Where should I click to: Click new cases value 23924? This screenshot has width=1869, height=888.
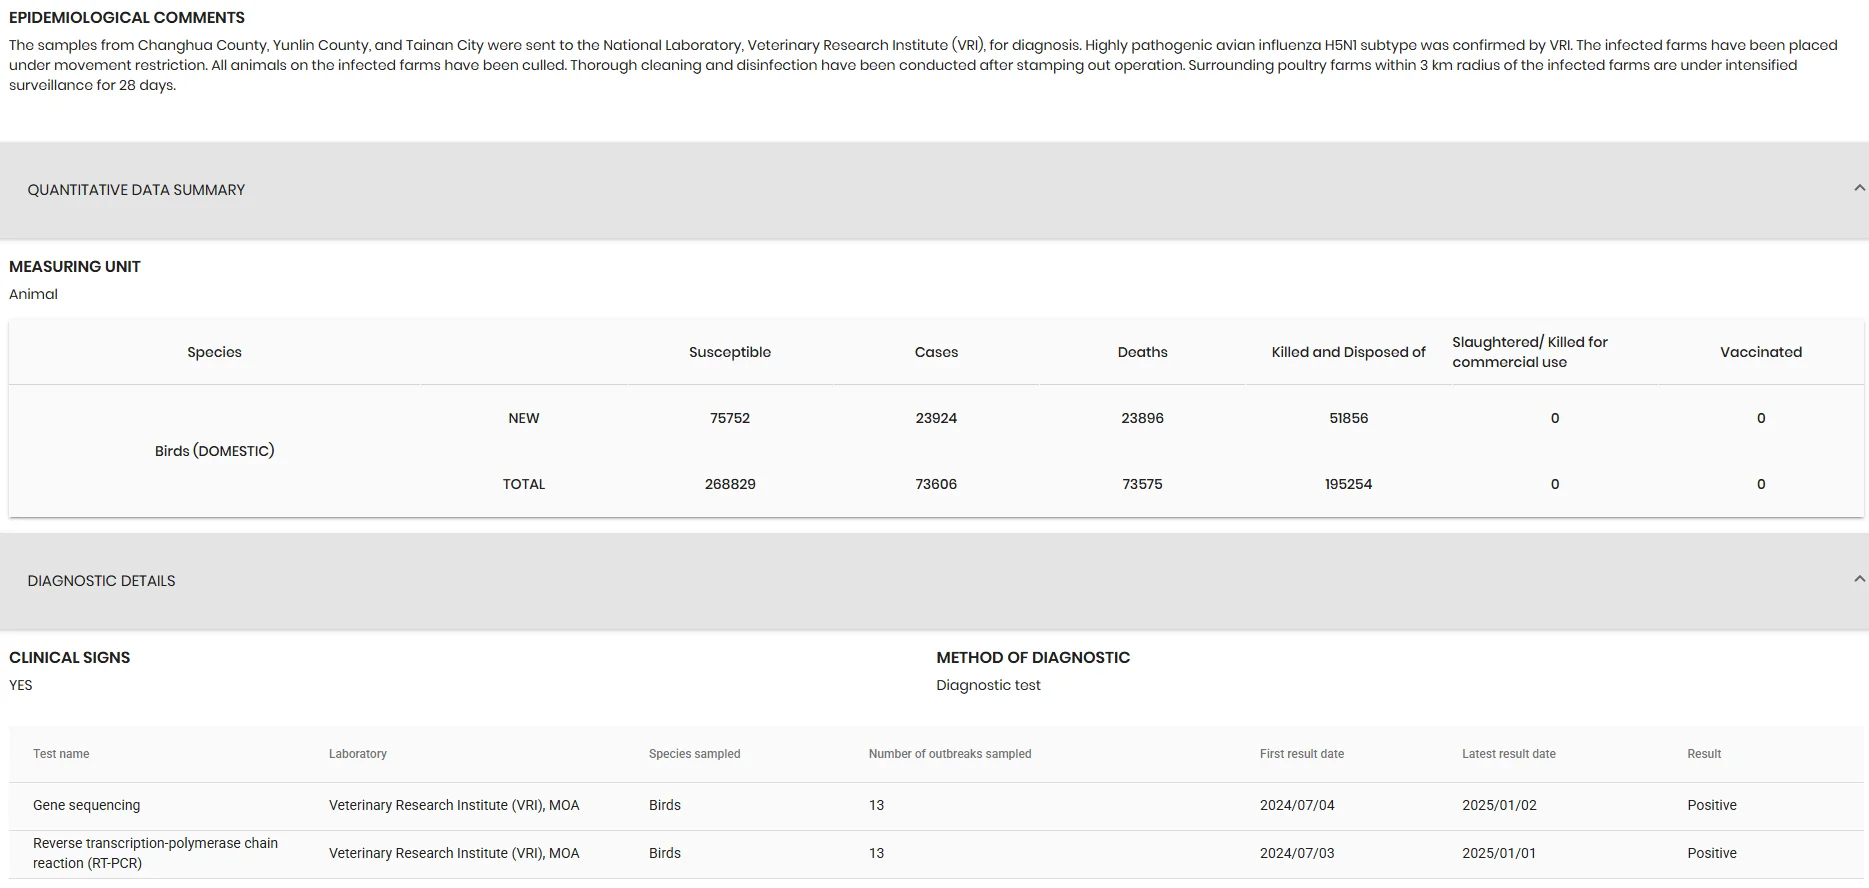coord(936,418)
